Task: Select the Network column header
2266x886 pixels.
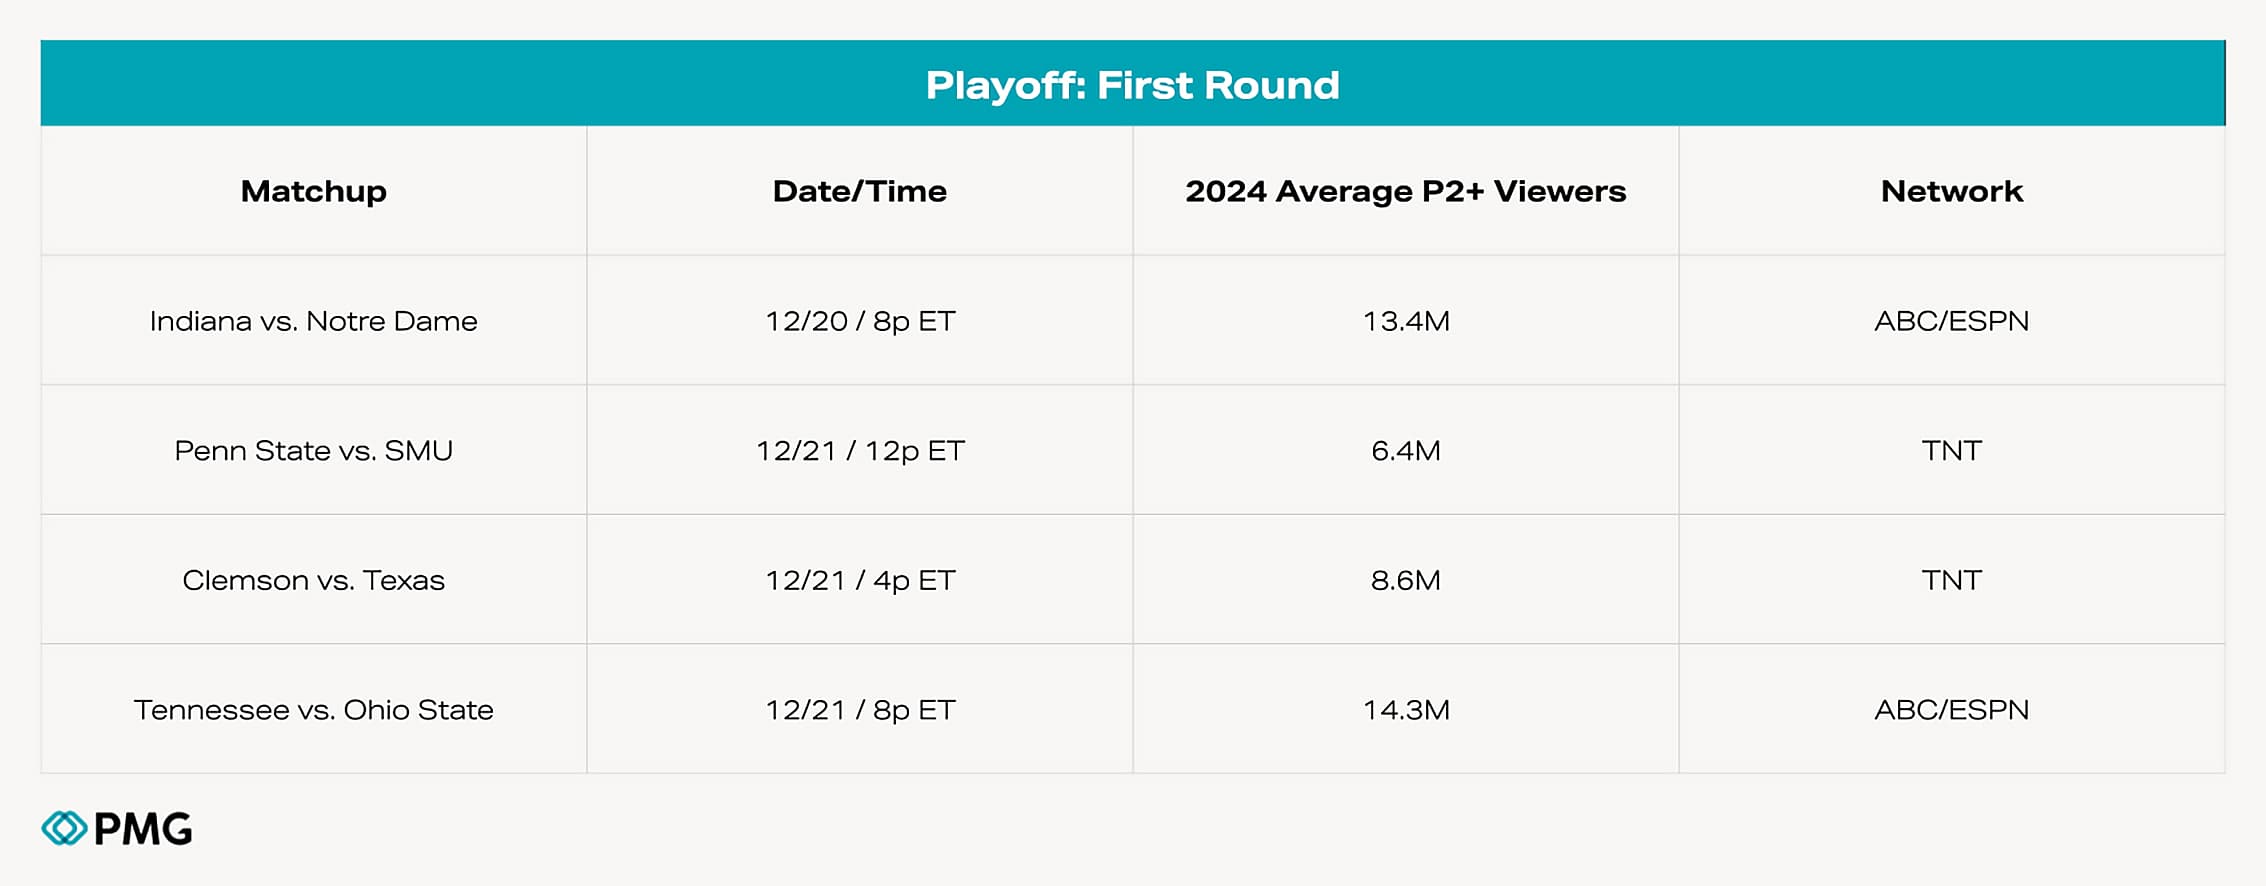Action: coord(1951,191)
